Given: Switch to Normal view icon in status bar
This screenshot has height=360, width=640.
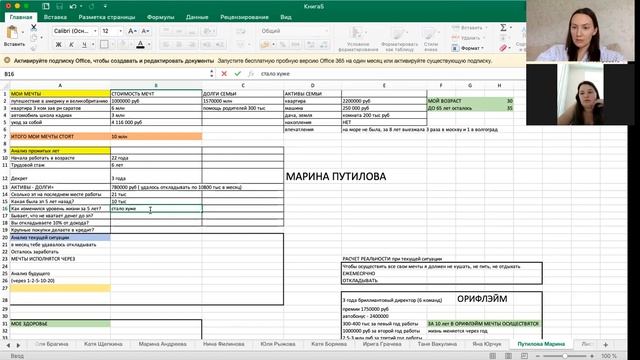Looking at the screenshot, I should [x=493, y=356].
